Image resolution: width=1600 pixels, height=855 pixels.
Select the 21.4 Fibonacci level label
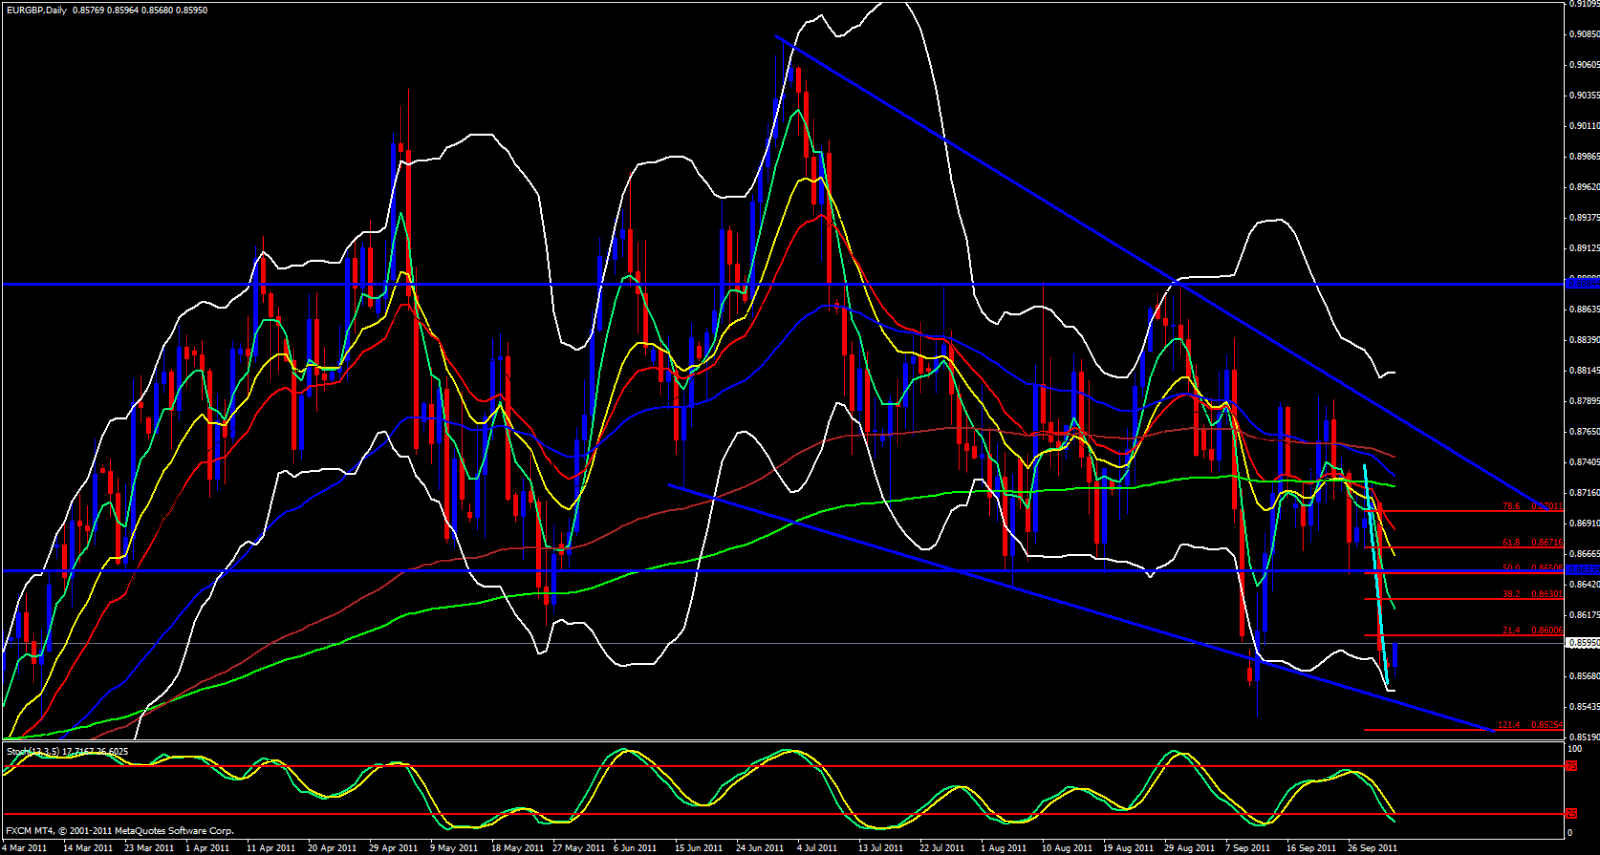tap(1511, 631)
